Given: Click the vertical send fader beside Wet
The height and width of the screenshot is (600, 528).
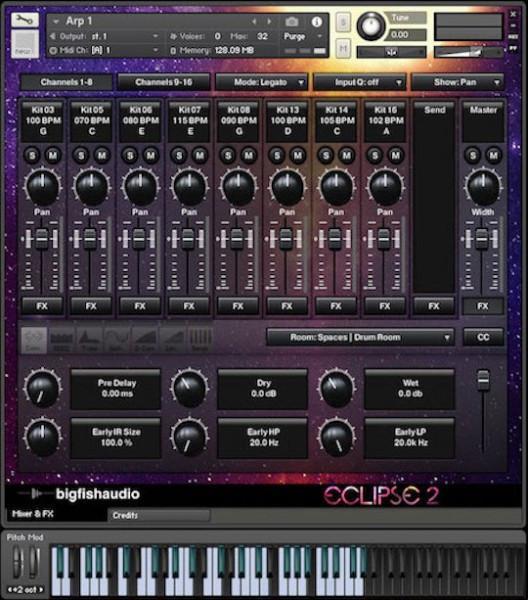Looking at the screenshot, I should pos(484,380).
